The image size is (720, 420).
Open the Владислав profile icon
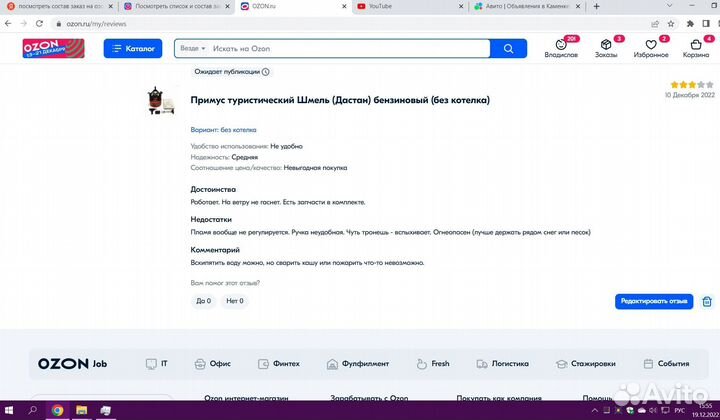point(561,48)
